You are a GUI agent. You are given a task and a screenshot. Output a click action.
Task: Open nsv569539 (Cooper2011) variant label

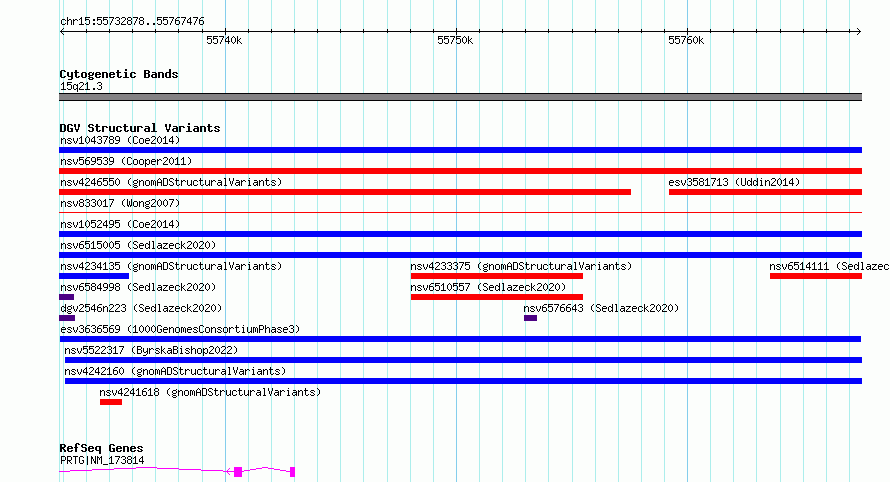tap(126, 161)
